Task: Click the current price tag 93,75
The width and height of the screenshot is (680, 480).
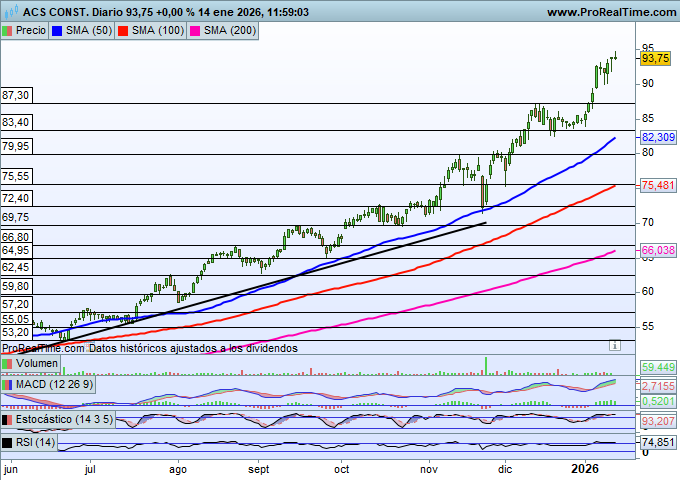Action: (655, 59)
